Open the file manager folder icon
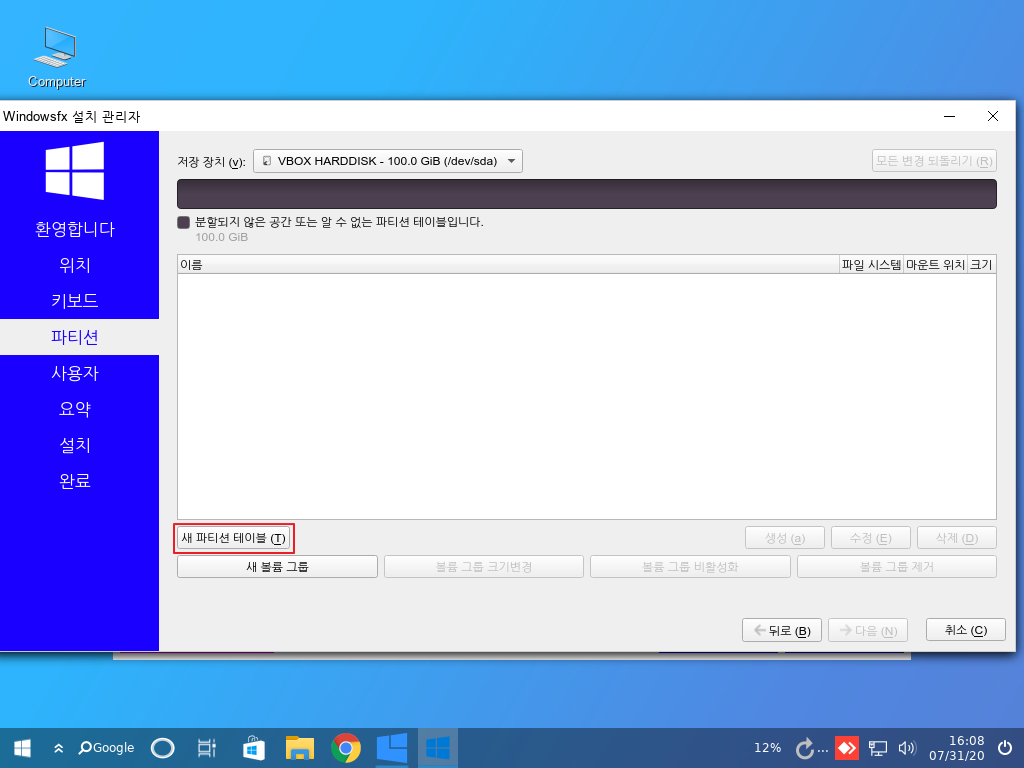 pyautogui.click(x=300, y=748)
